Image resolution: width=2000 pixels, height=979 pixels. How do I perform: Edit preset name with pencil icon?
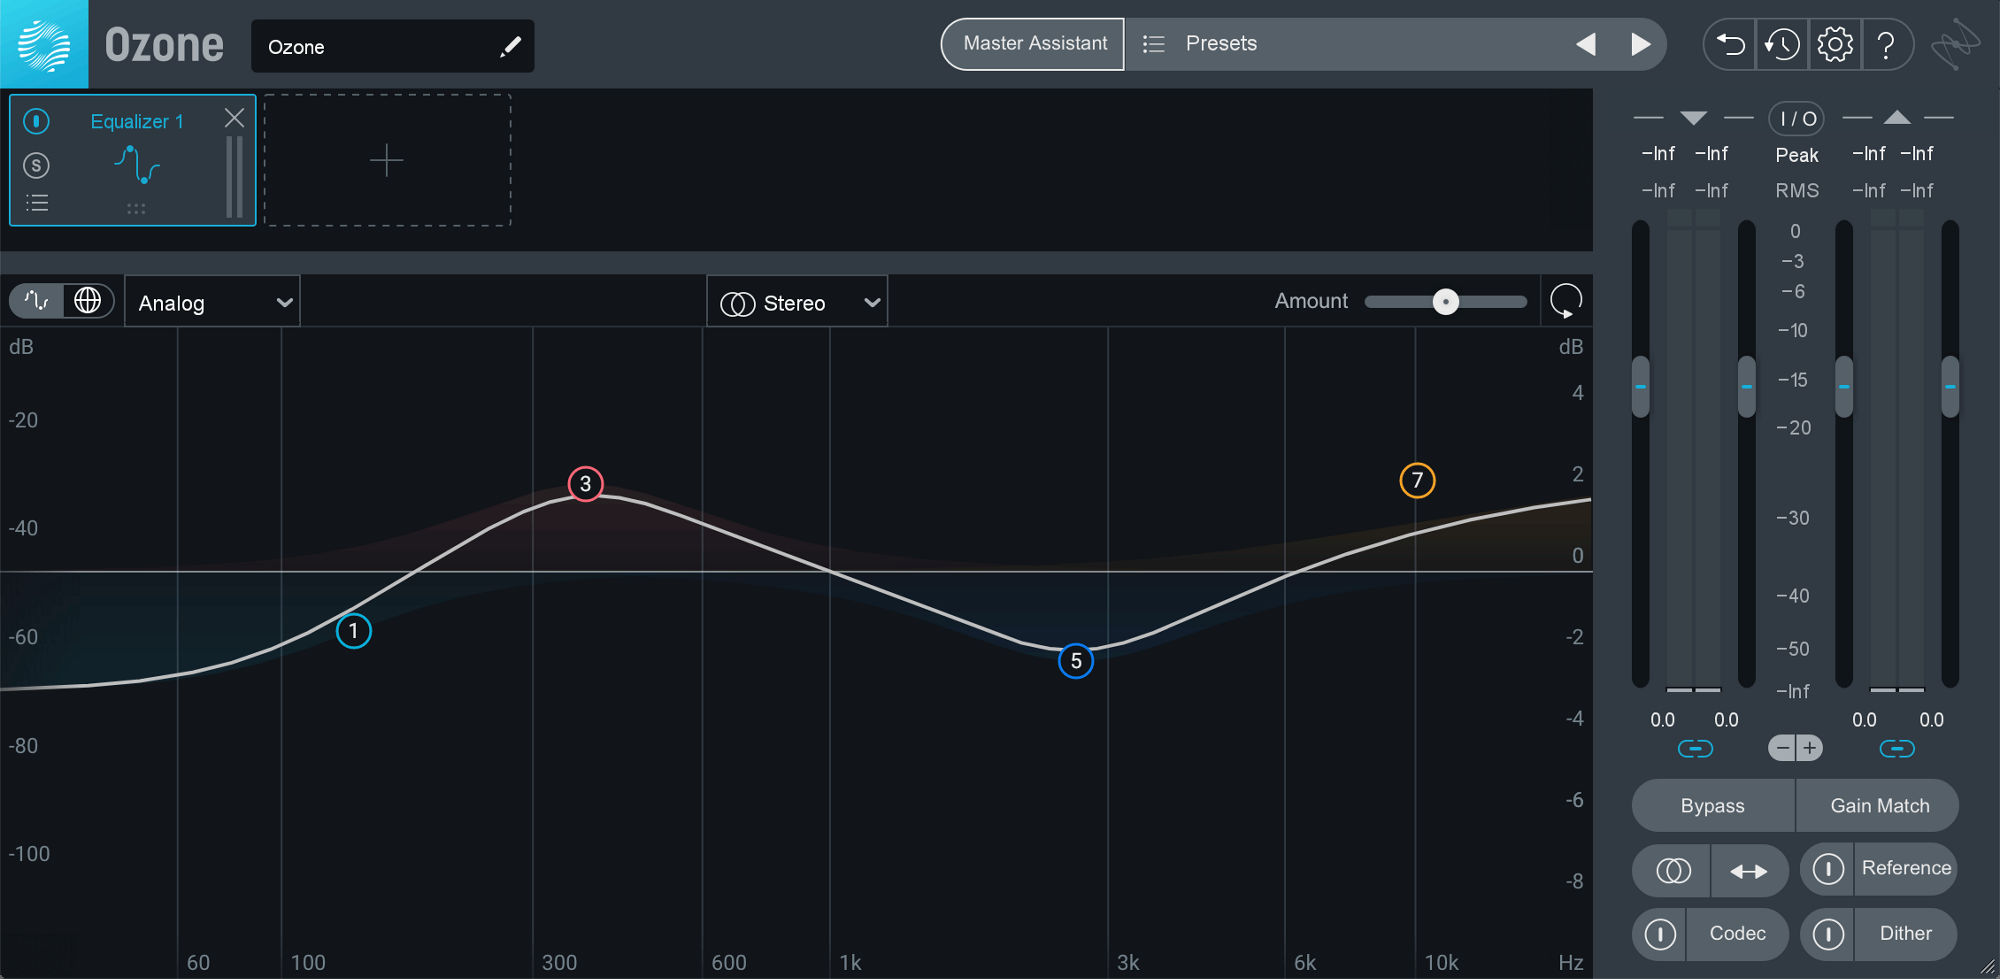510,46
